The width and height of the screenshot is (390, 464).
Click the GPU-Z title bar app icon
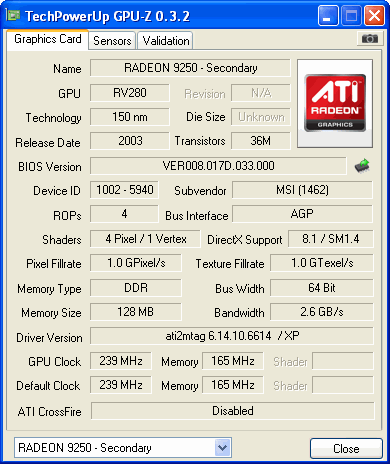point(14,15)
